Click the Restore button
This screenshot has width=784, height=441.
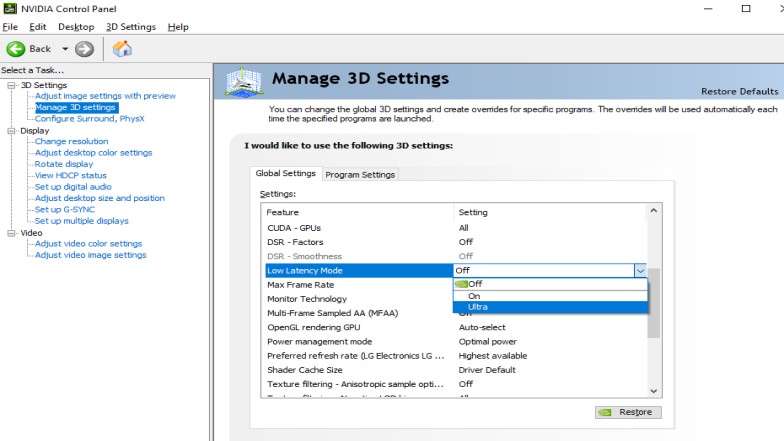click(x=628, y=412)
